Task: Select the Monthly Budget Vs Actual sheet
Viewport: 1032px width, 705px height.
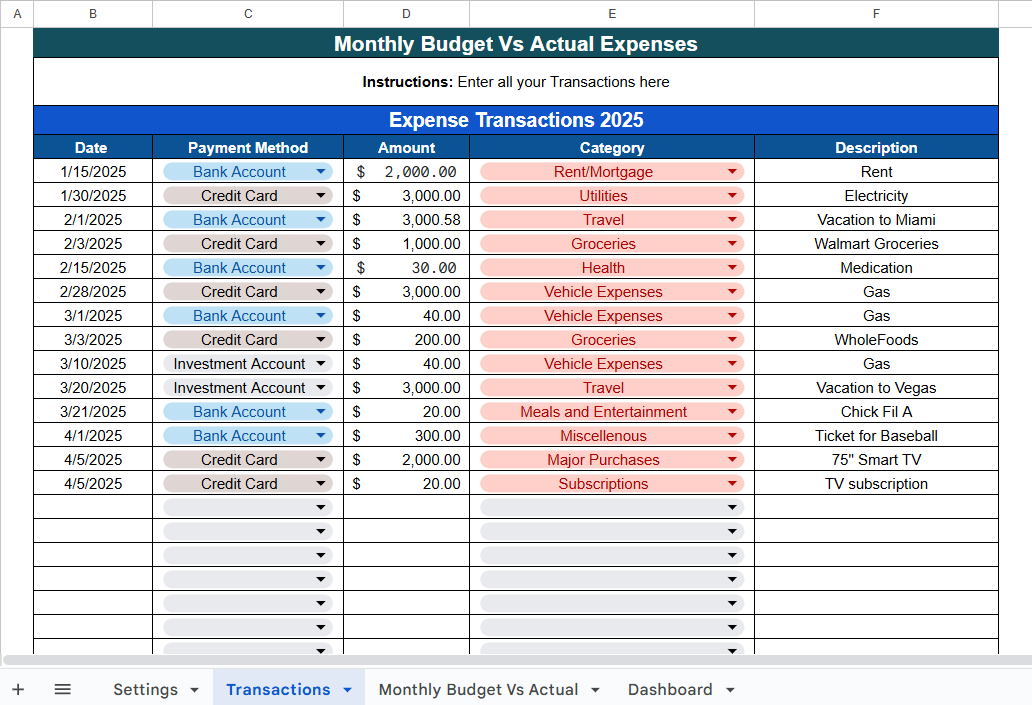Action: click(481, 689)
